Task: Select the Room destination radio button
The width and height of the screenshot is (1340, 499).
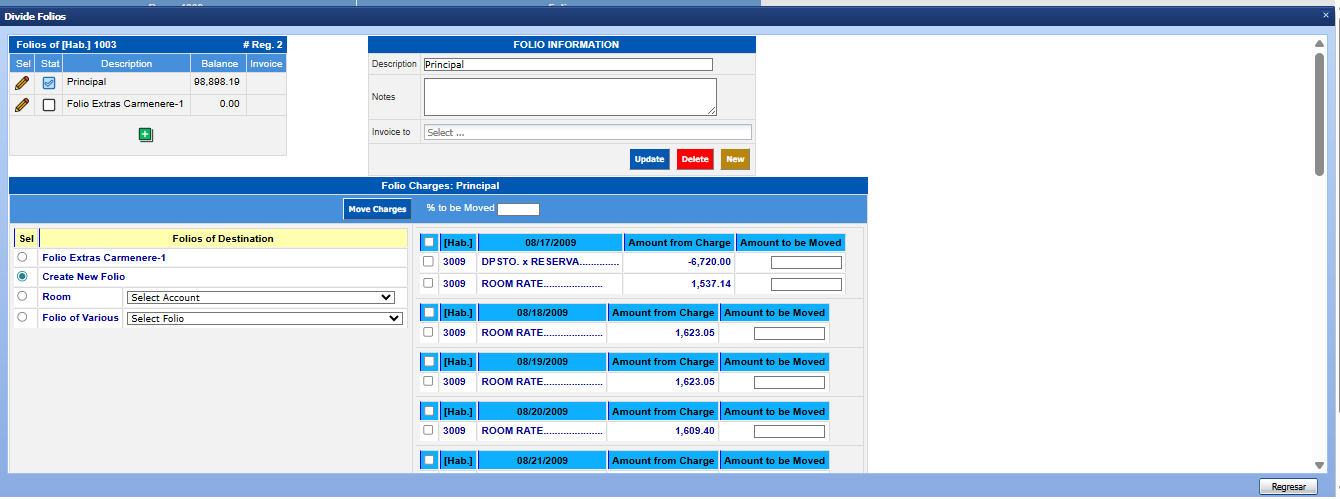Action: click(x=22, y=297)
